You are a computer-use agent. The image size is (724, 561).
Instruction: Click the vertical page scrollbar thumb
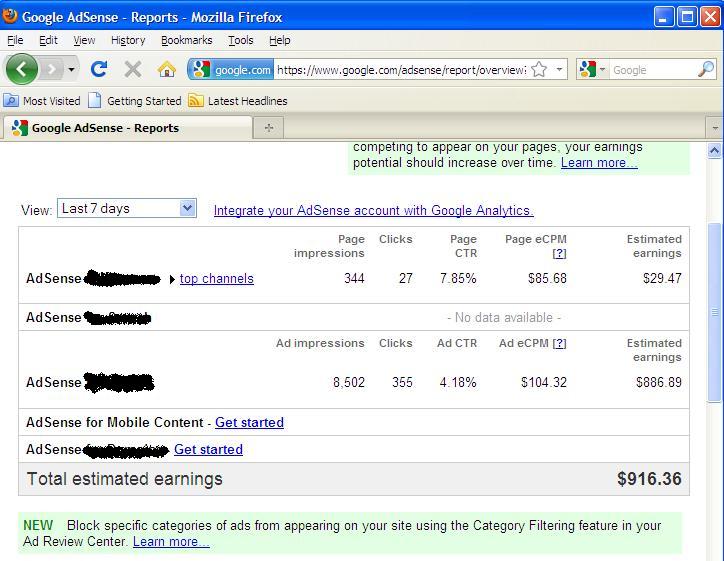(714, 310)
